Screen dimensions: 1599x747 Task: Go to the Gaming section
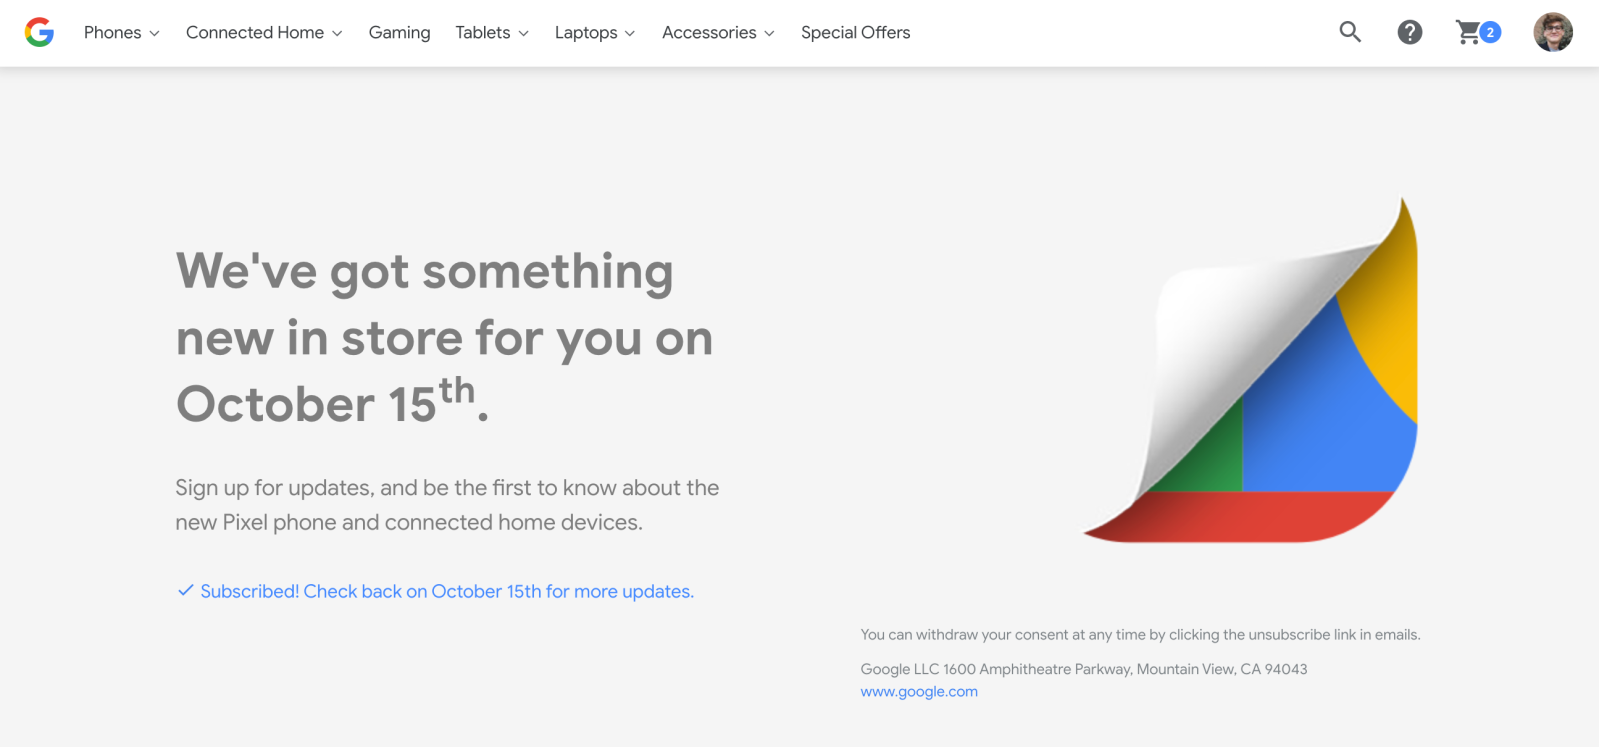click(399, 33)
